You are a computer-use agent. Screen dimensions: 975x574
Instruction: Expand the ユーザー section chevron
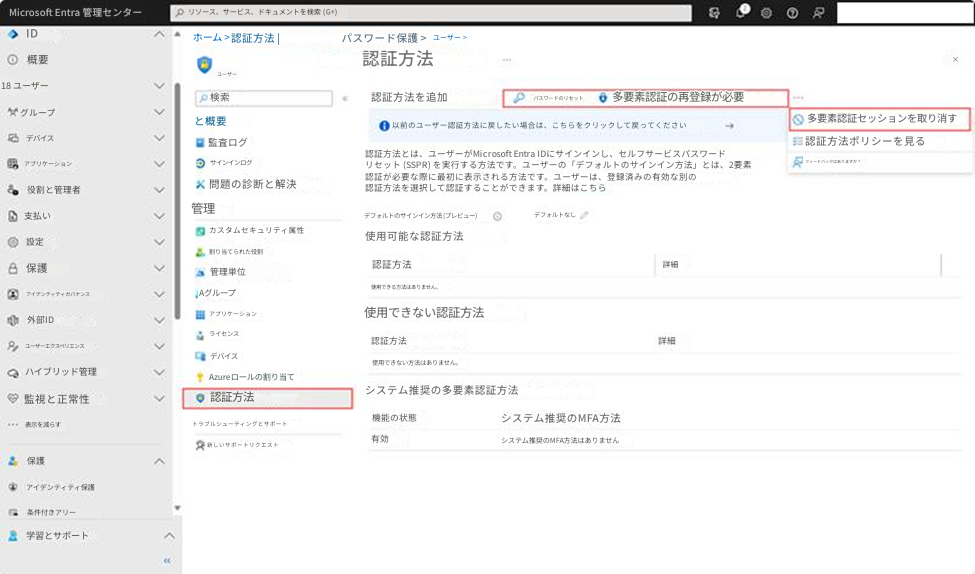click(x=159, y=85)
